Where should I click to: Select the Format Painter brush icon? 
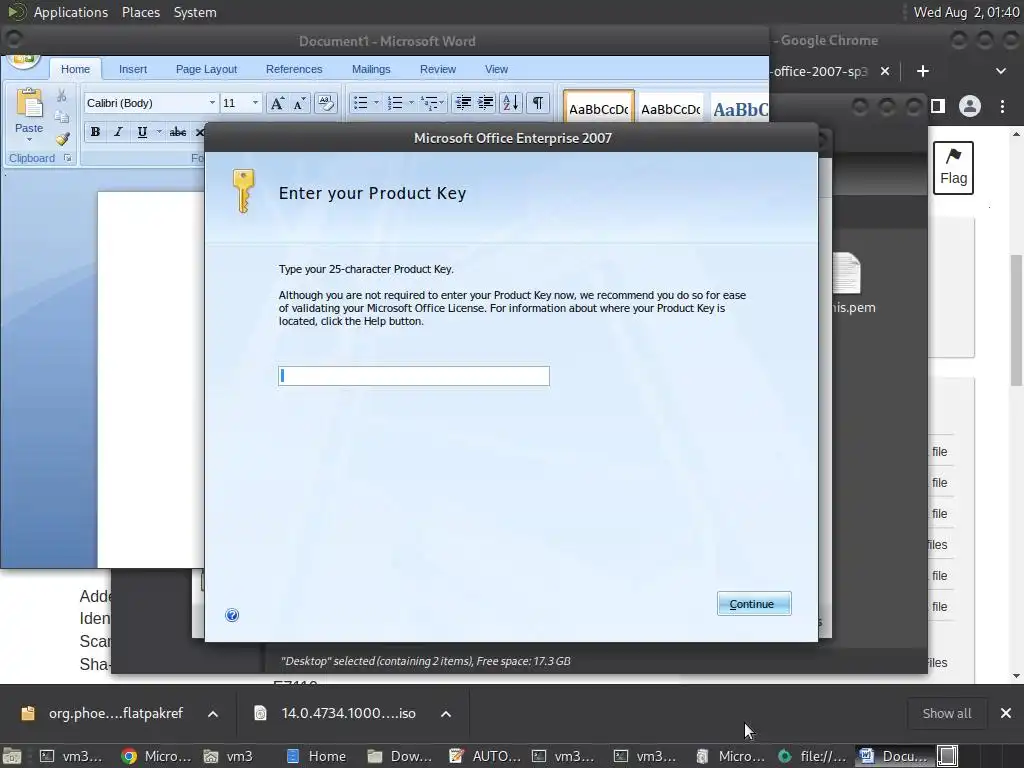(62, 138)
